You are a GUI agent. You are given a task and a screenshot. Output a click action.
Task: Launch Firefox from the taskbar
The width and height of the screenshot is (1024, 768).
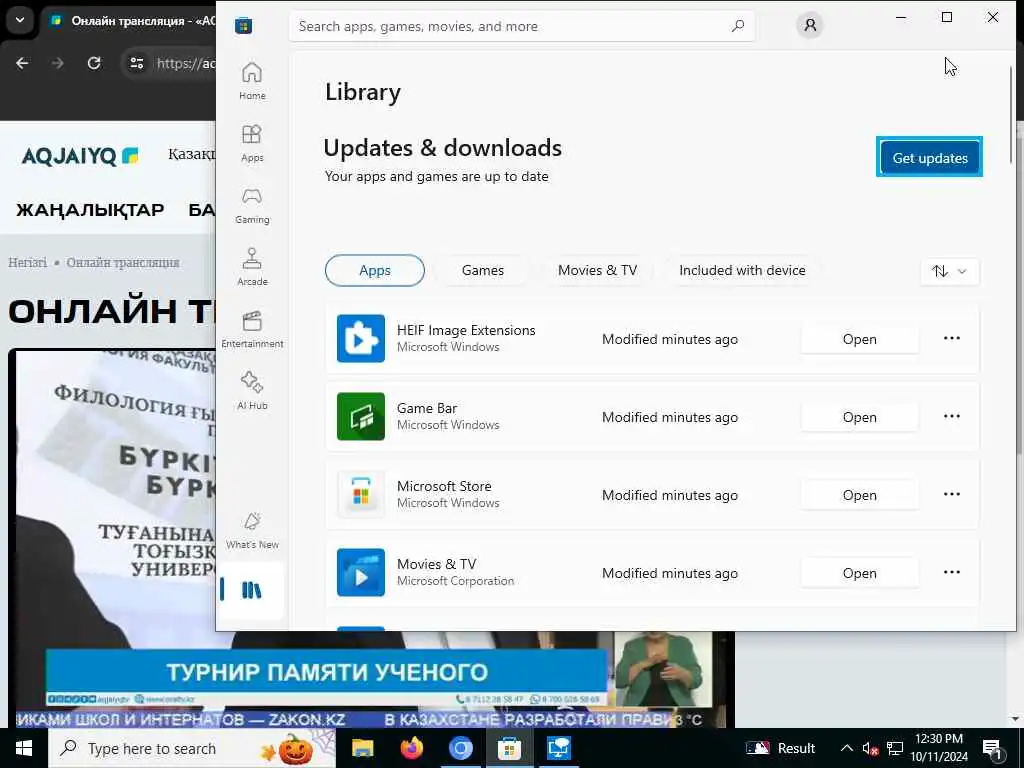tap(411, 748)
